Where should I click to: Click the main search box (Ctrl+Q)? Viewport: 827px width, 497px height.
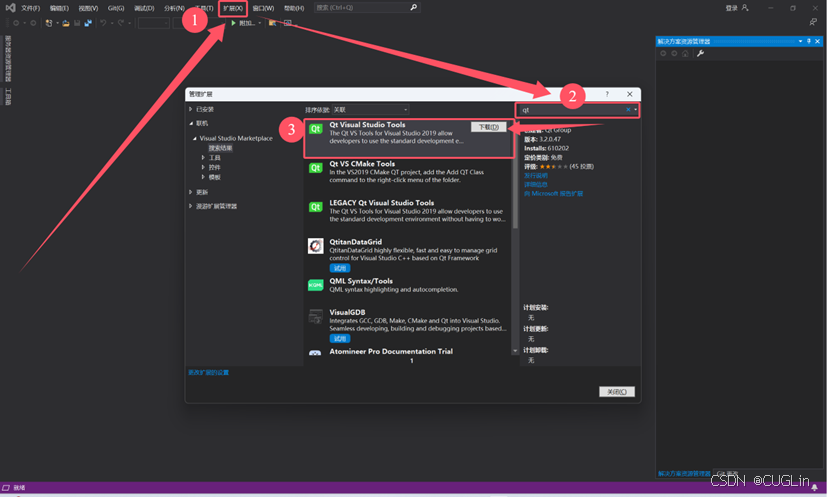click(367, 7)
